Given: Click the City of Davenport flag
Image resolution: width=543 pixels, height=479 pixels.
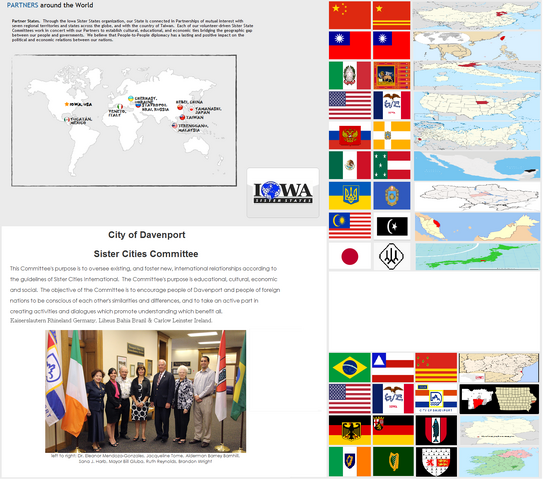Looking at the screenshot, I should [x=436, y=399].
